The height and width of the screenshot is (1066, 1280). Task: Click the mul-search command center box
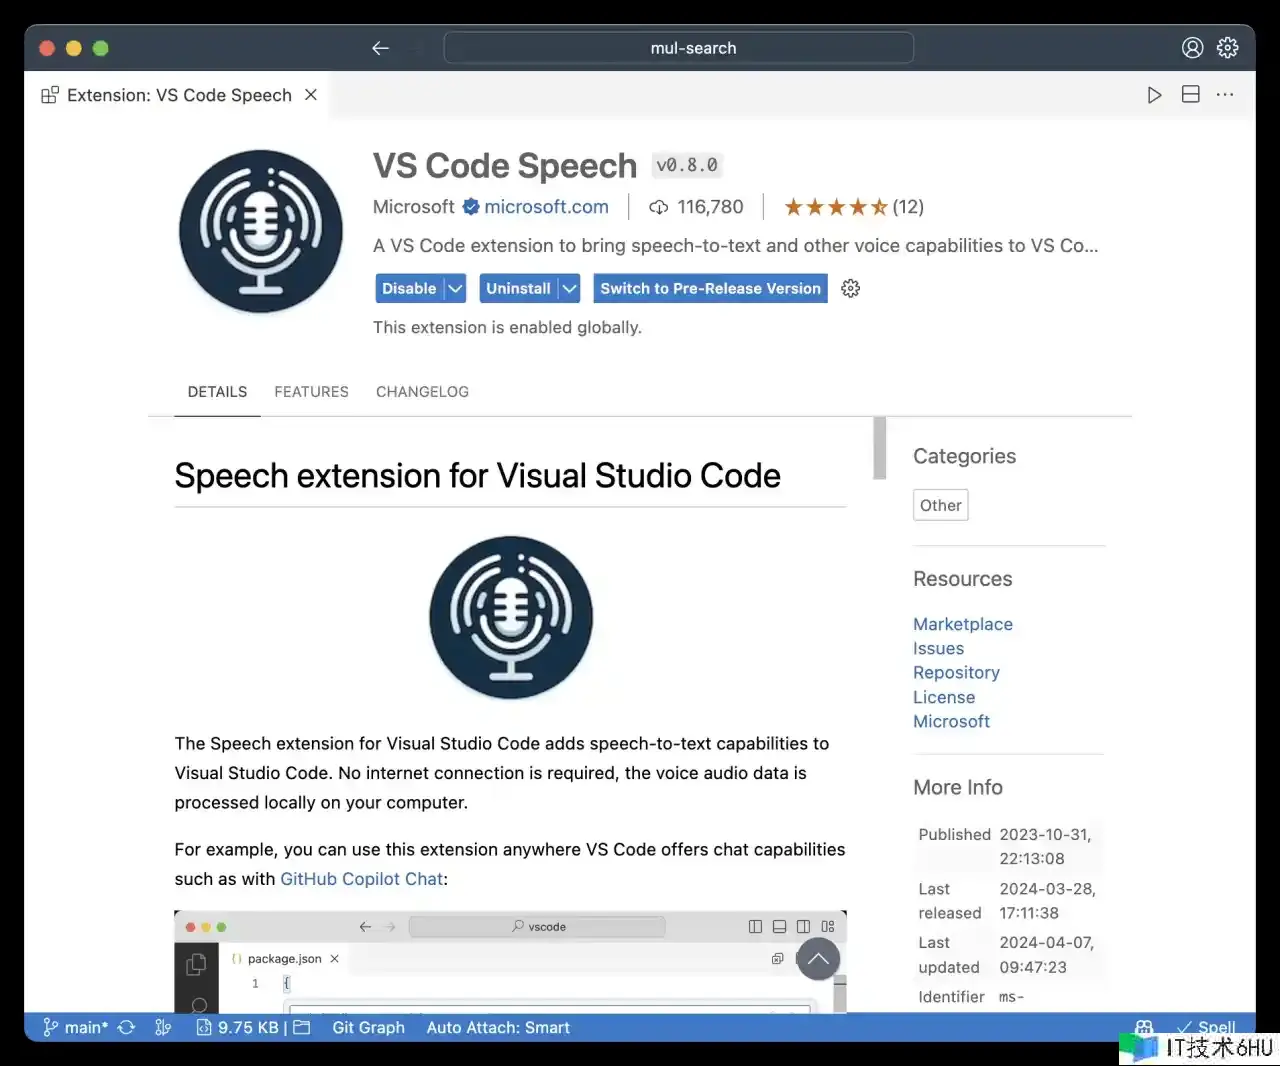coord(679,48)
